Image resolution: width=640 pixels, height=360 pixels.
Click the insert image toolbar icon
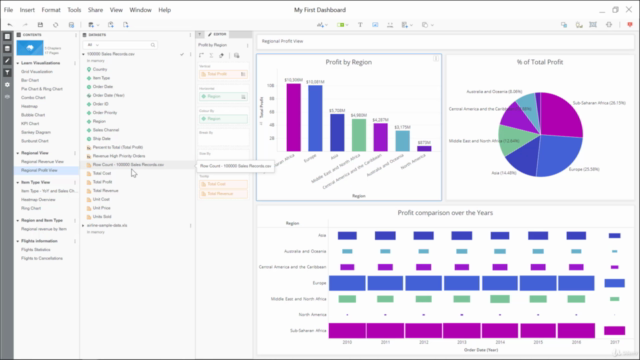click(375, 25)
